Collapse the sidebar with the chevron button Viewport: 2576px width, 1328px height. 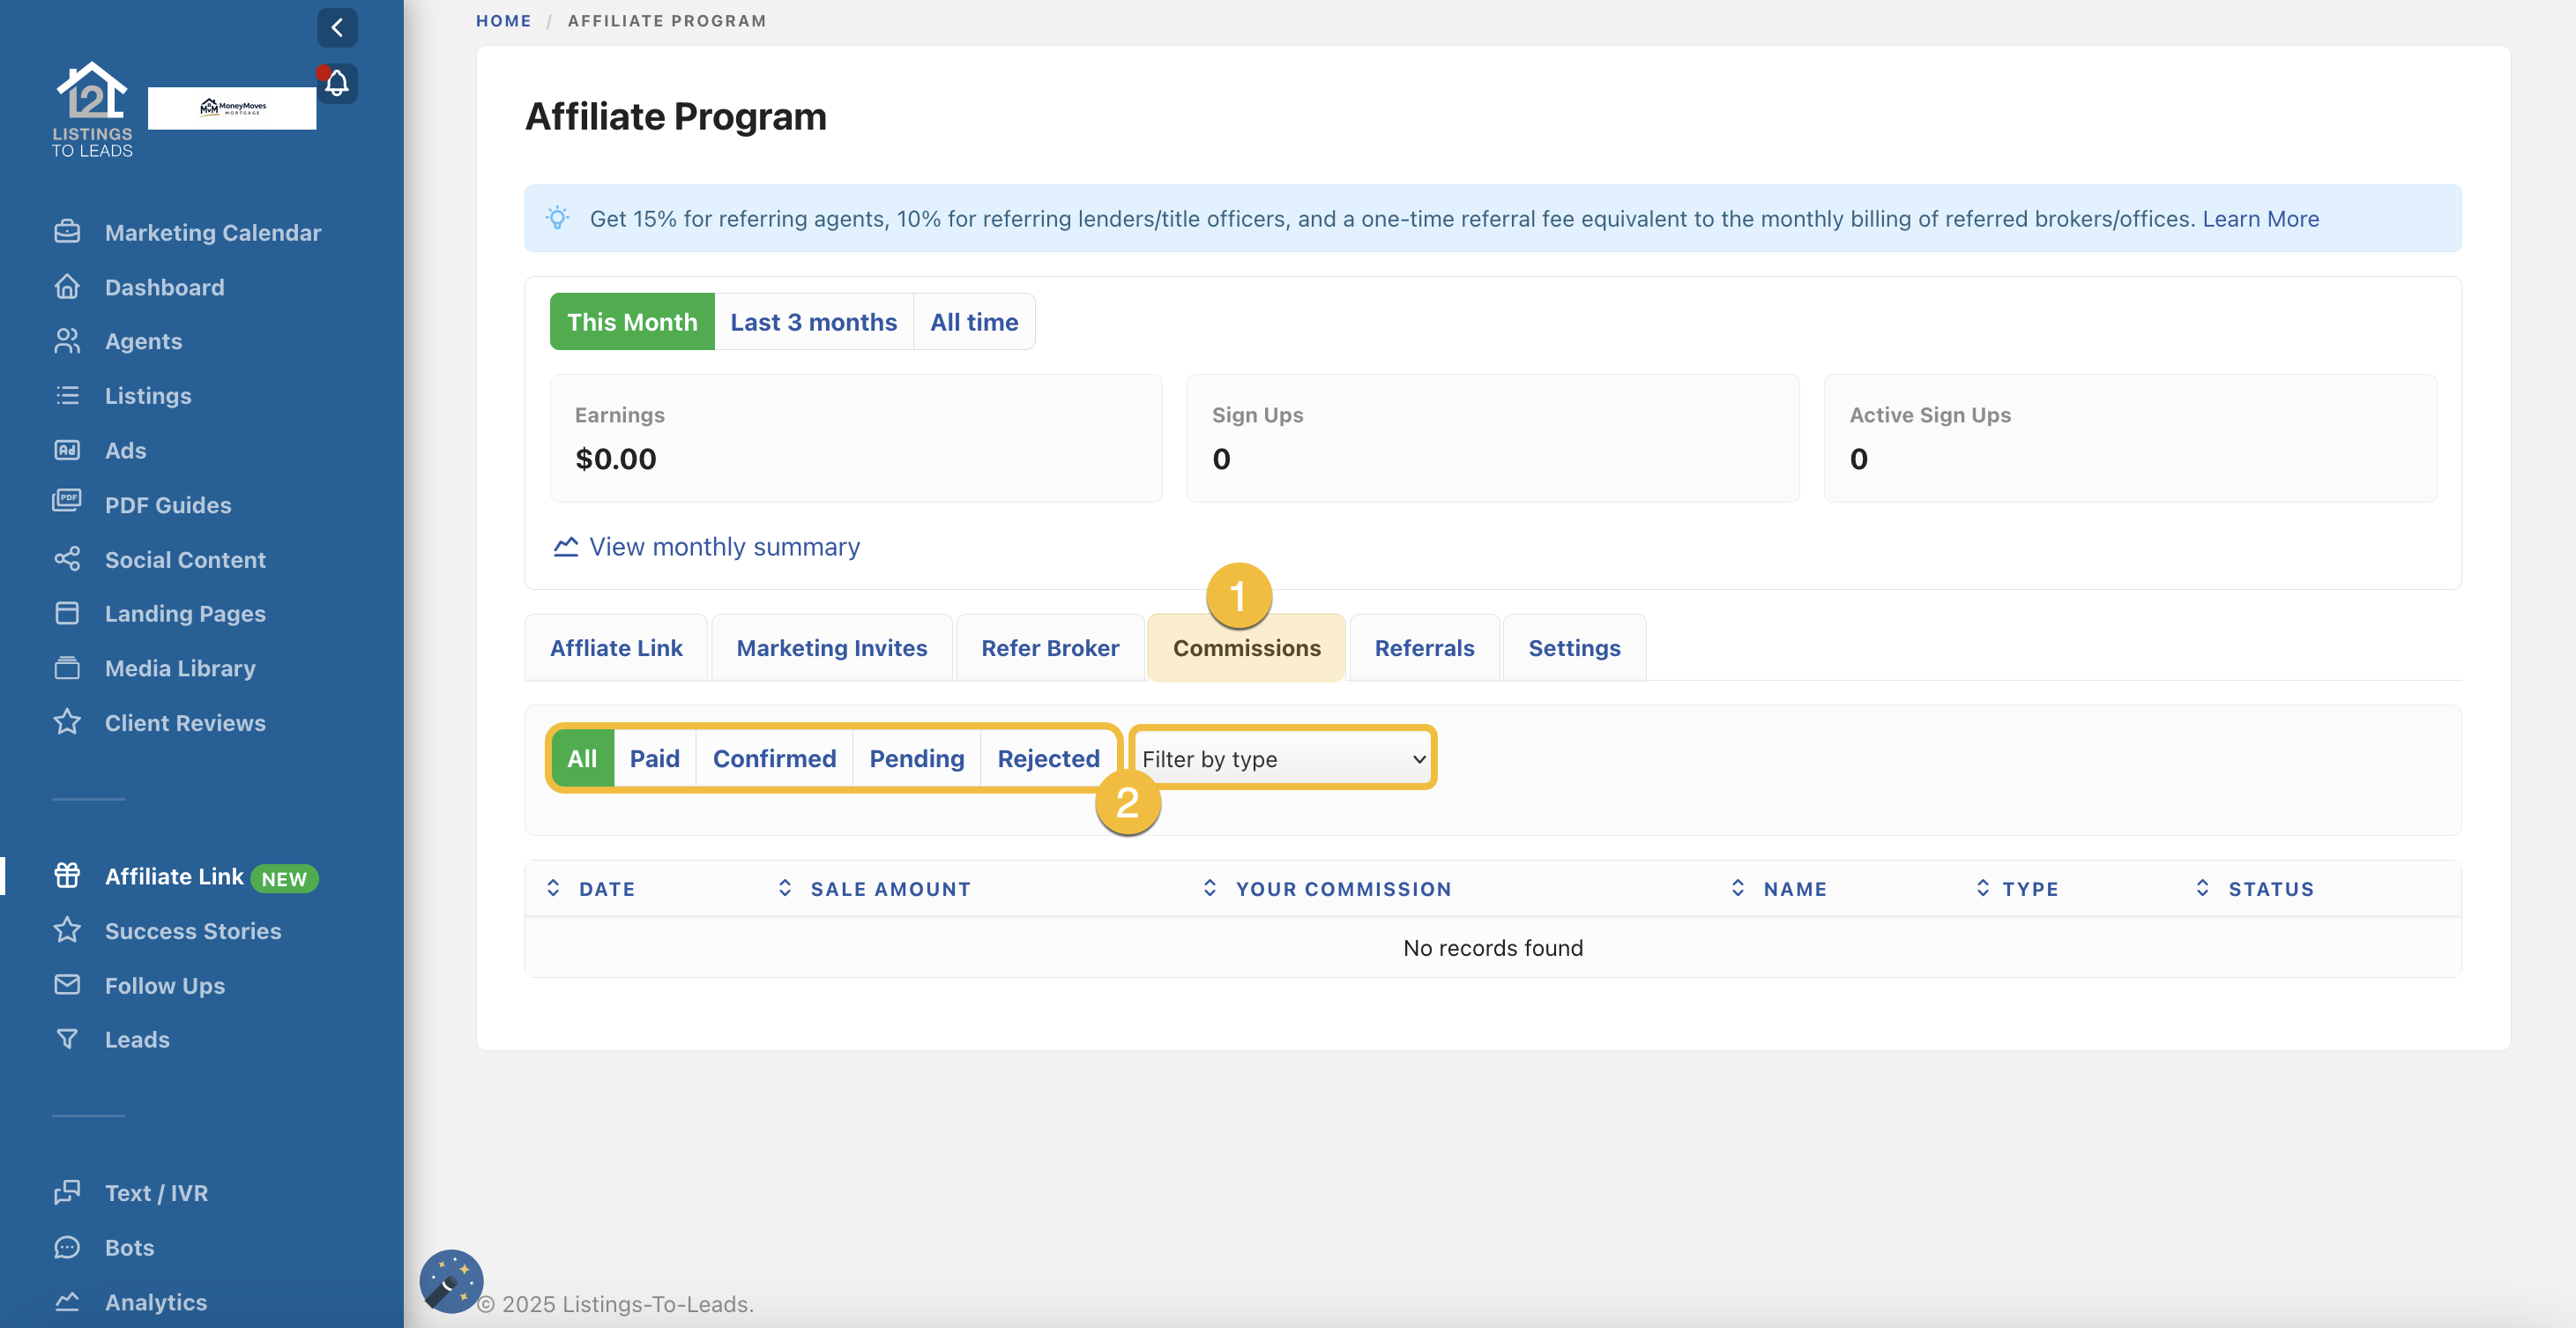pos(337,27)
